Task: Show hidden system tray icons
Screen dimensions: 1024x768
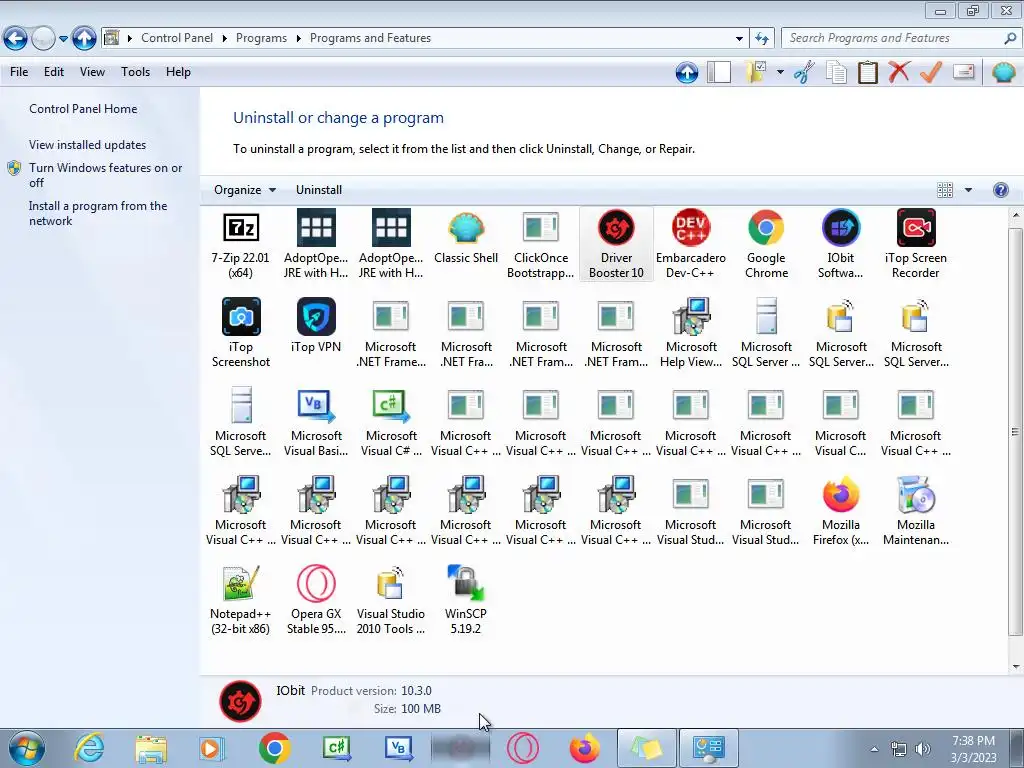Action: pos(874,749)
